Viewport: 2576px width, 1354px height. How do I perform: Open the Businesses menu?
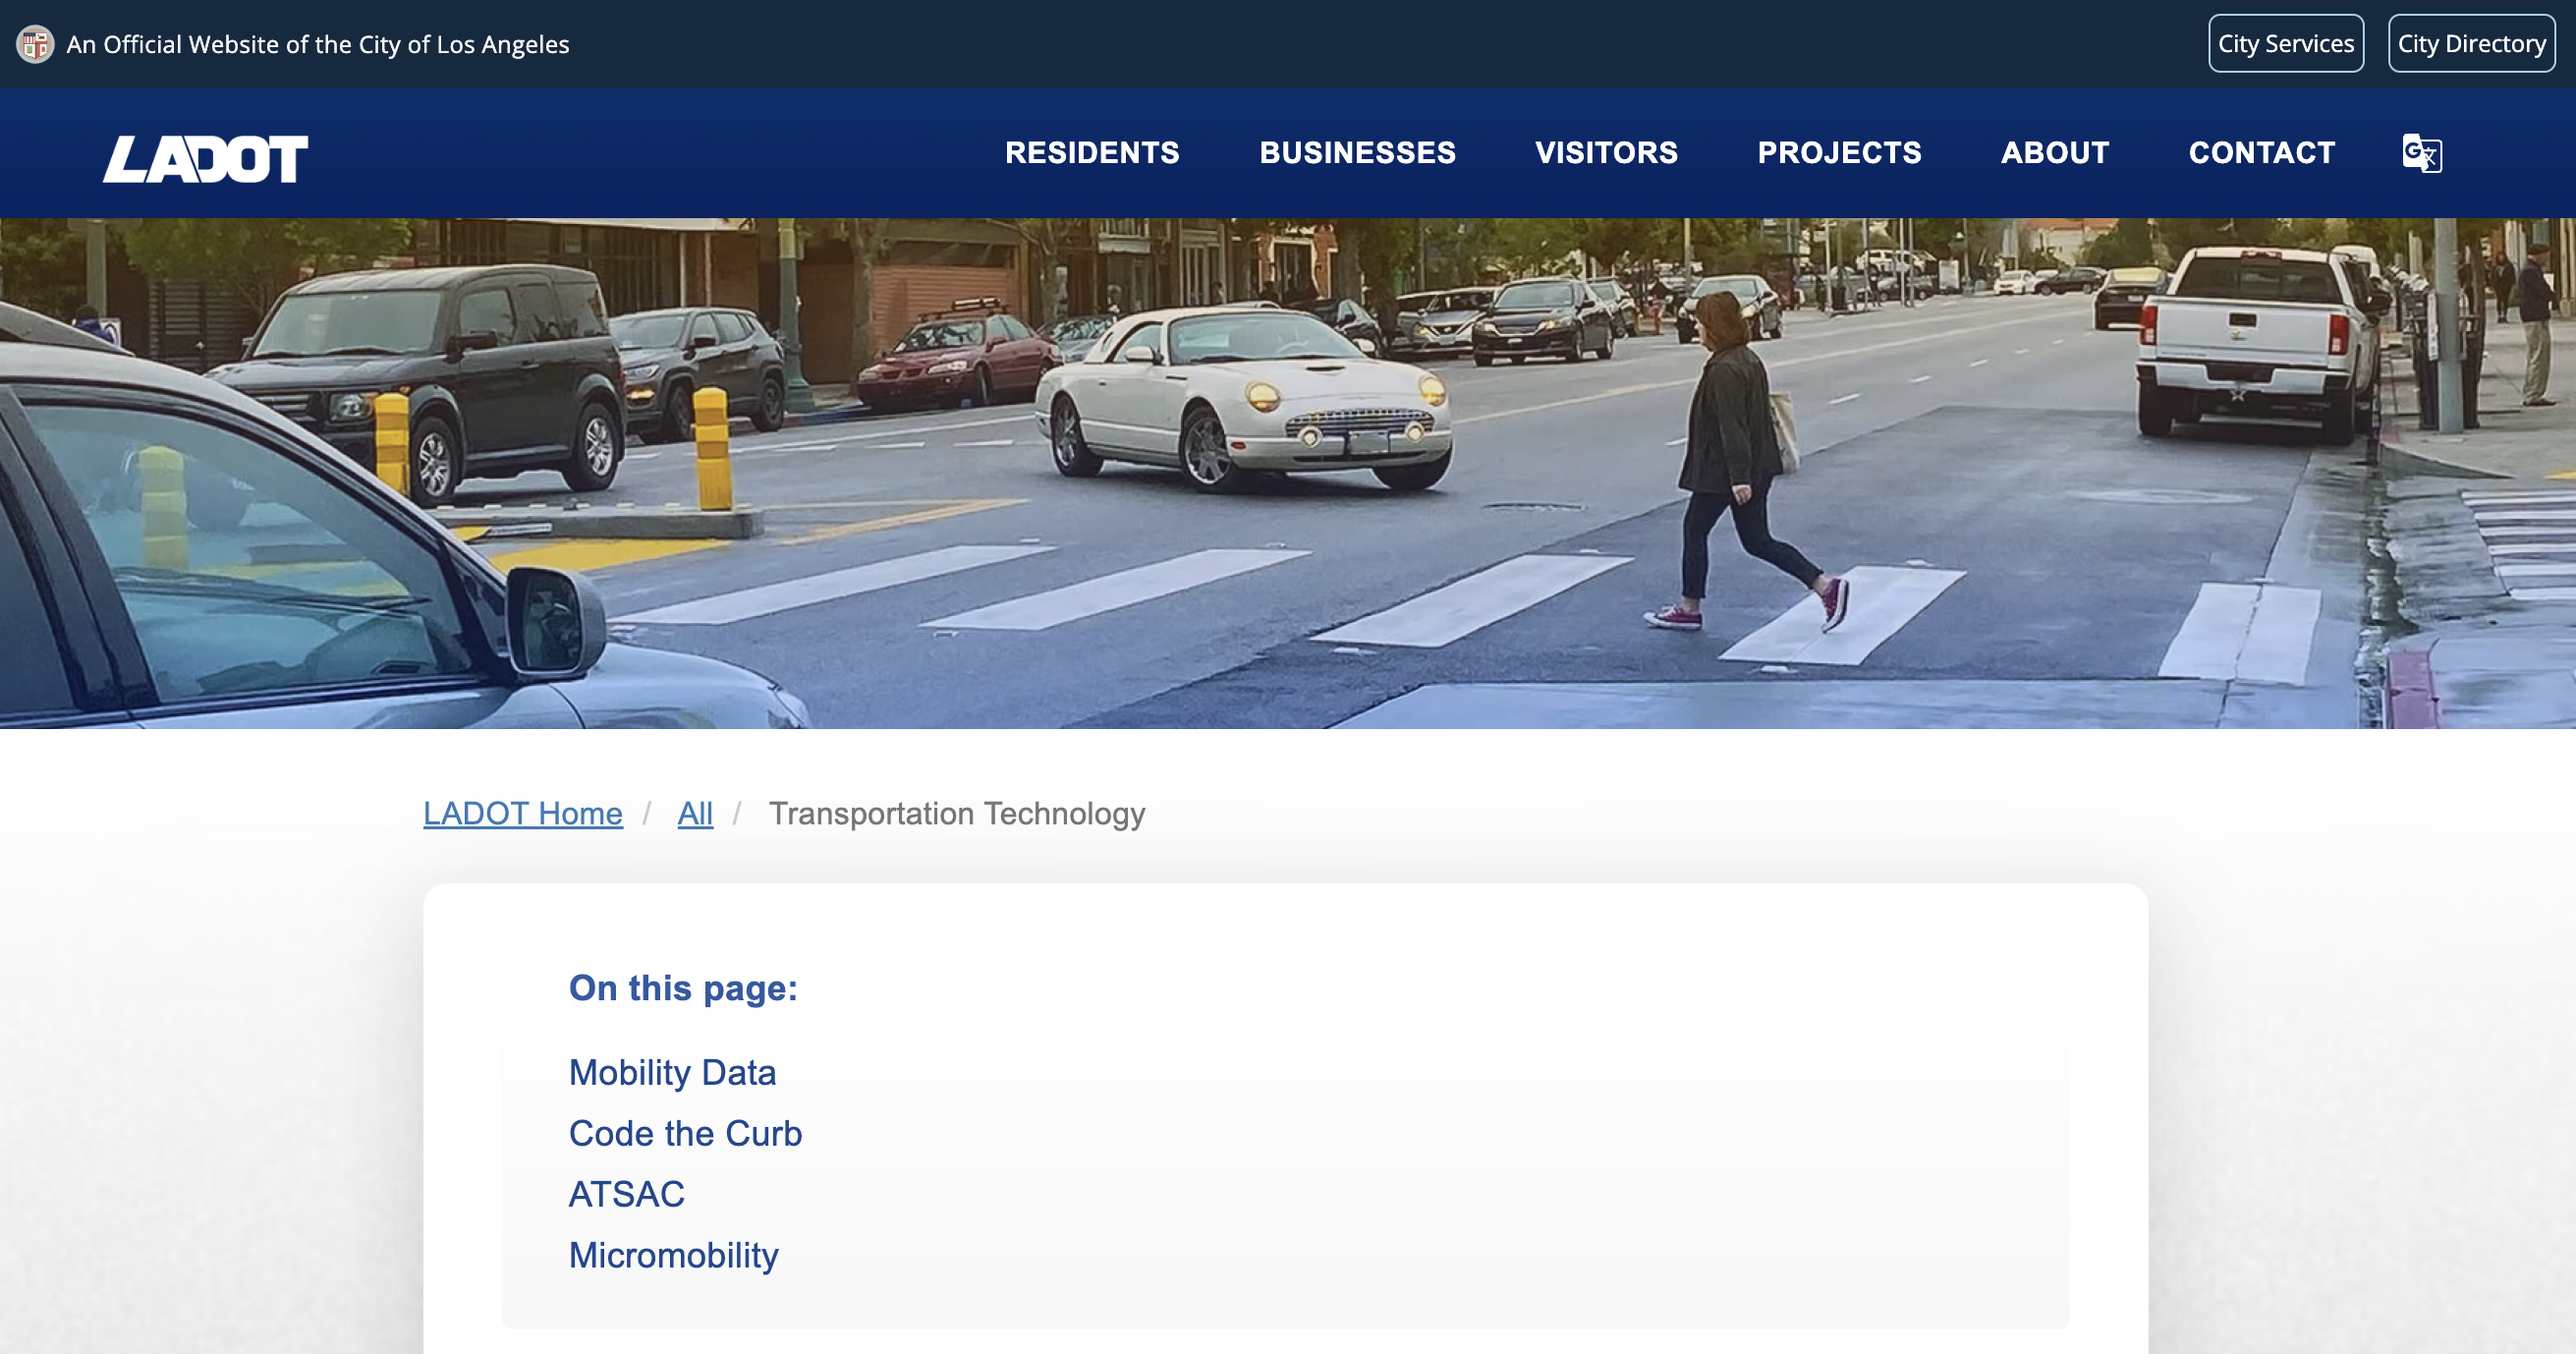(1357, 153)
